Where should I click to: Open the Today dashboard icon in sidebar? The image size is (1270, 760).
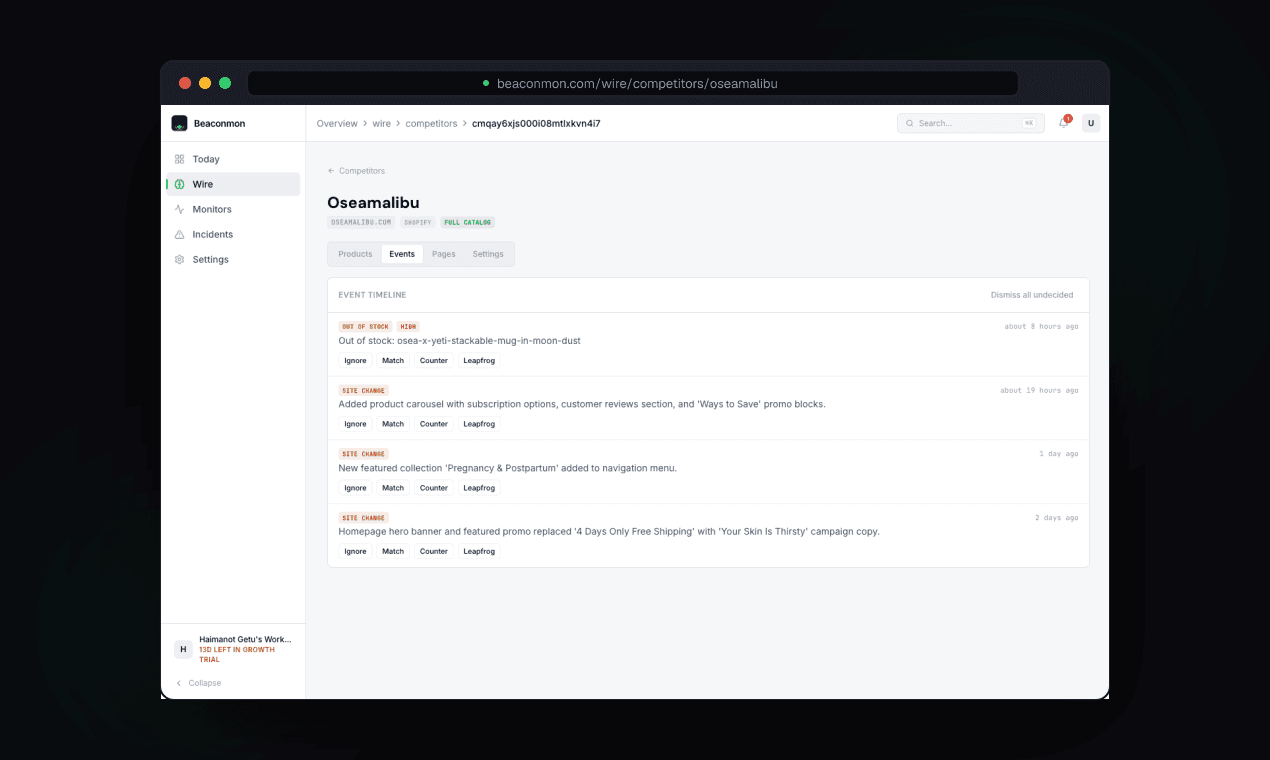179,159
